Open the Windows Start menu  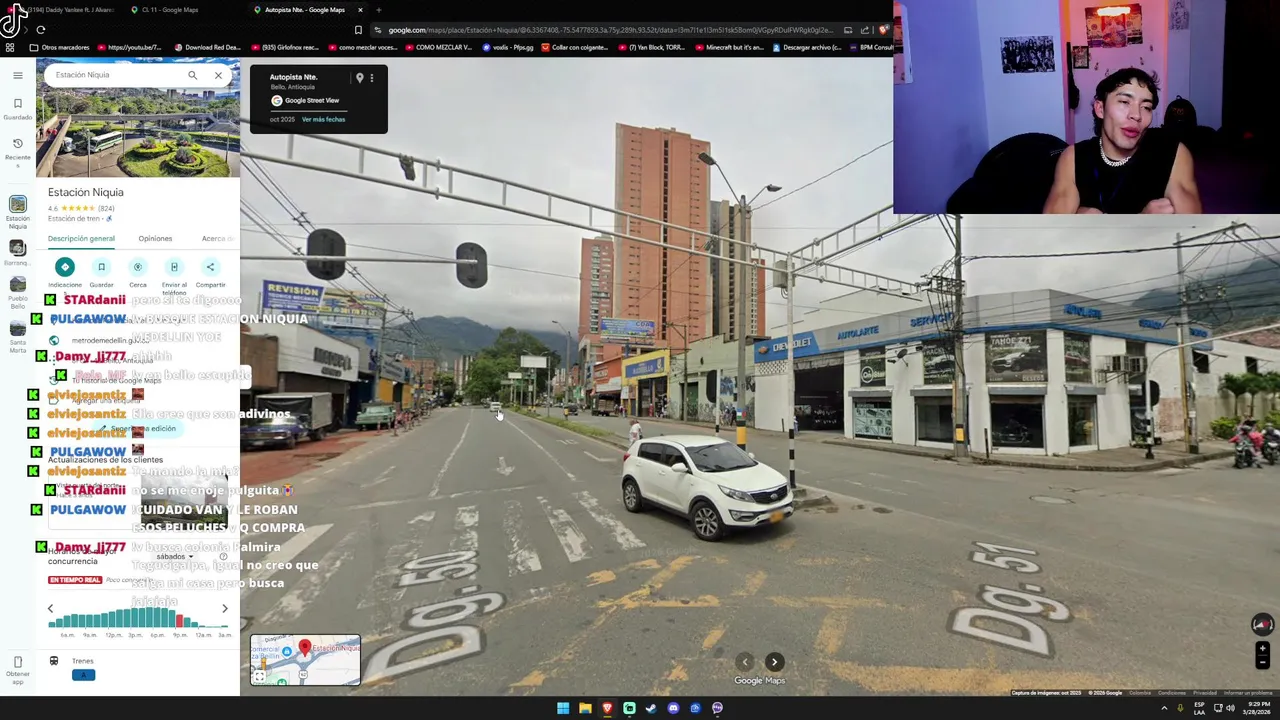click(x=563, y=708)
